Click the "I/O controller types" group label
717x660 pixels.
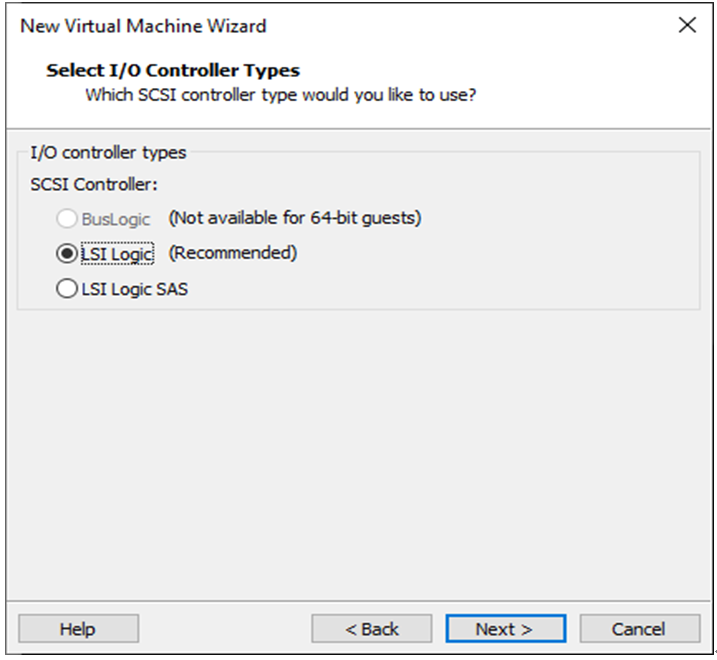108,153
